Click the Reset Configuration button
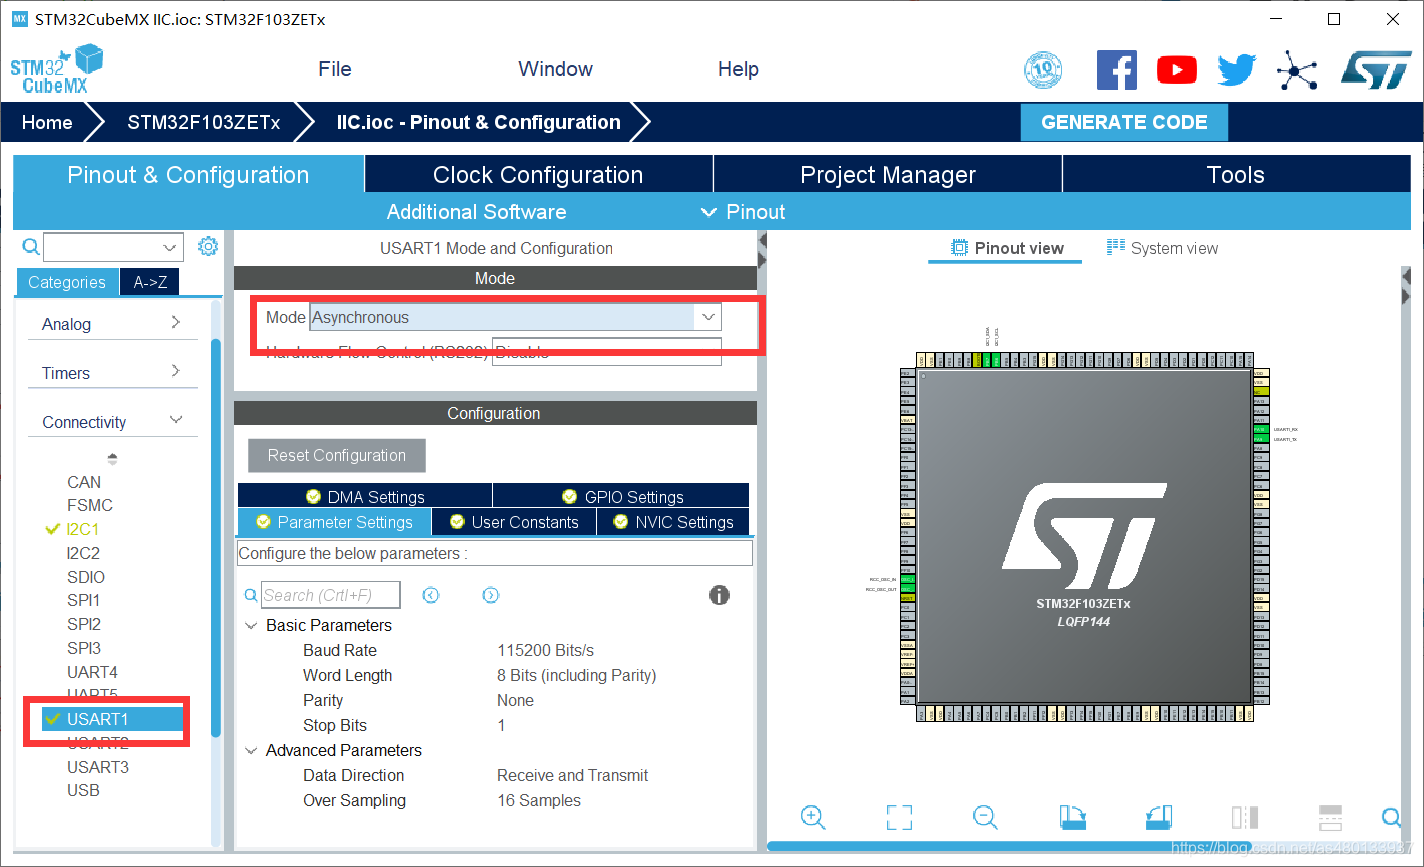 tap(337, 455)
